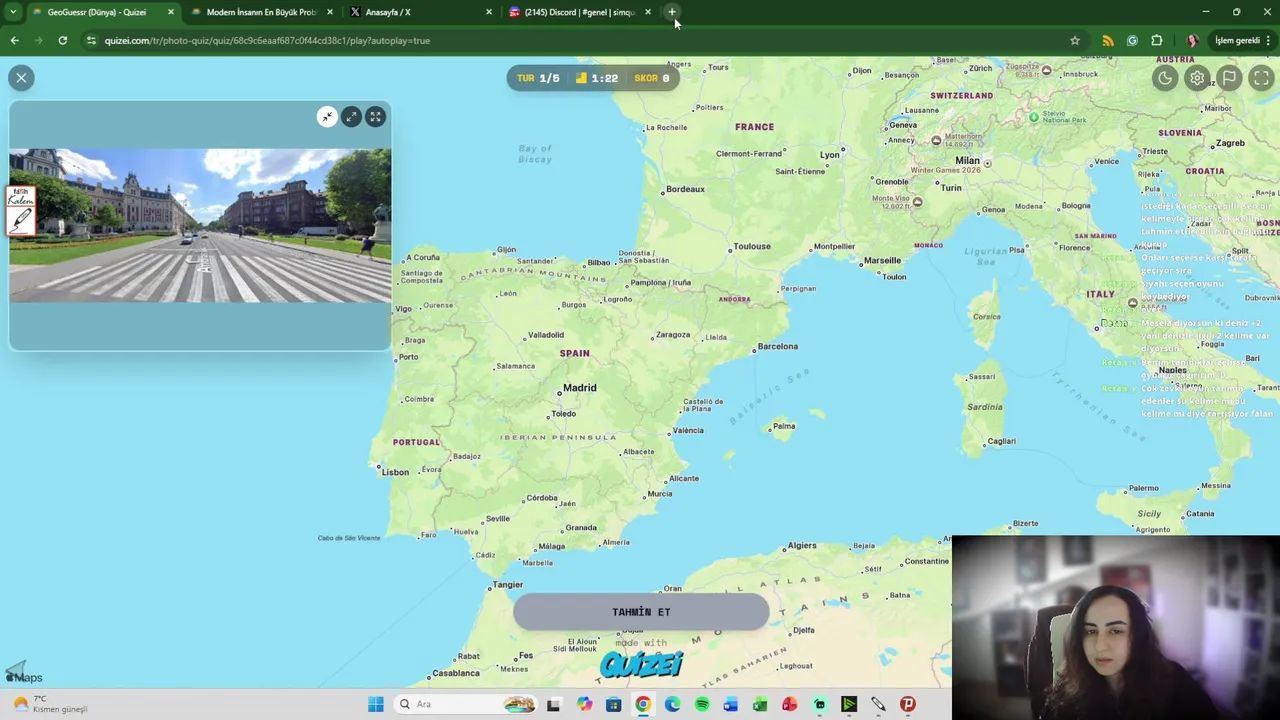The height and width of the screenshot is (720, 1280).
Task: Open the orange RSS feed extension
Action: click(1108, 40)
